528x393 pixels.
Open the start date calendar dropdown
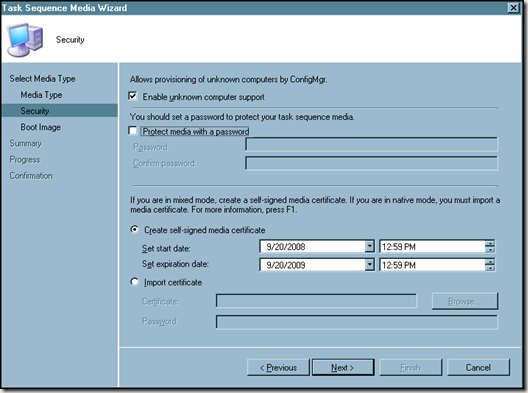369,247
